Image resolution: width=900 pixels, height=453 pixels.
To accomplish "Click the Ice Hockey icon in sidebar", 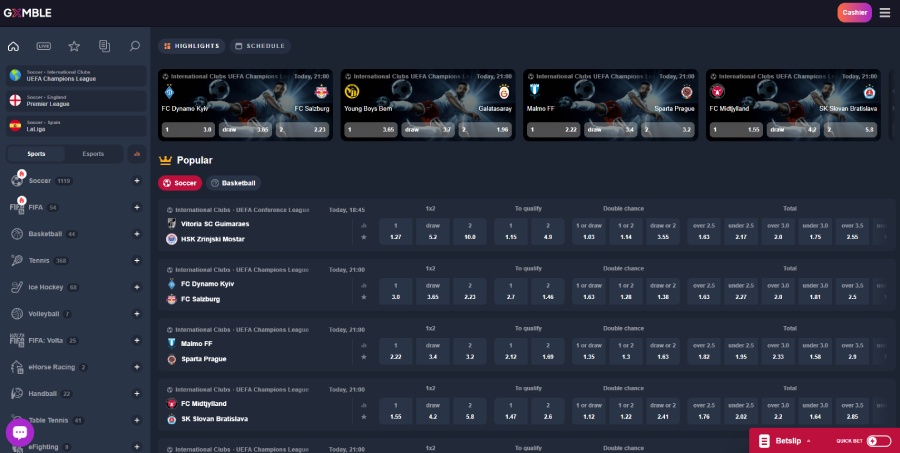I will click(x=17, y=287).
